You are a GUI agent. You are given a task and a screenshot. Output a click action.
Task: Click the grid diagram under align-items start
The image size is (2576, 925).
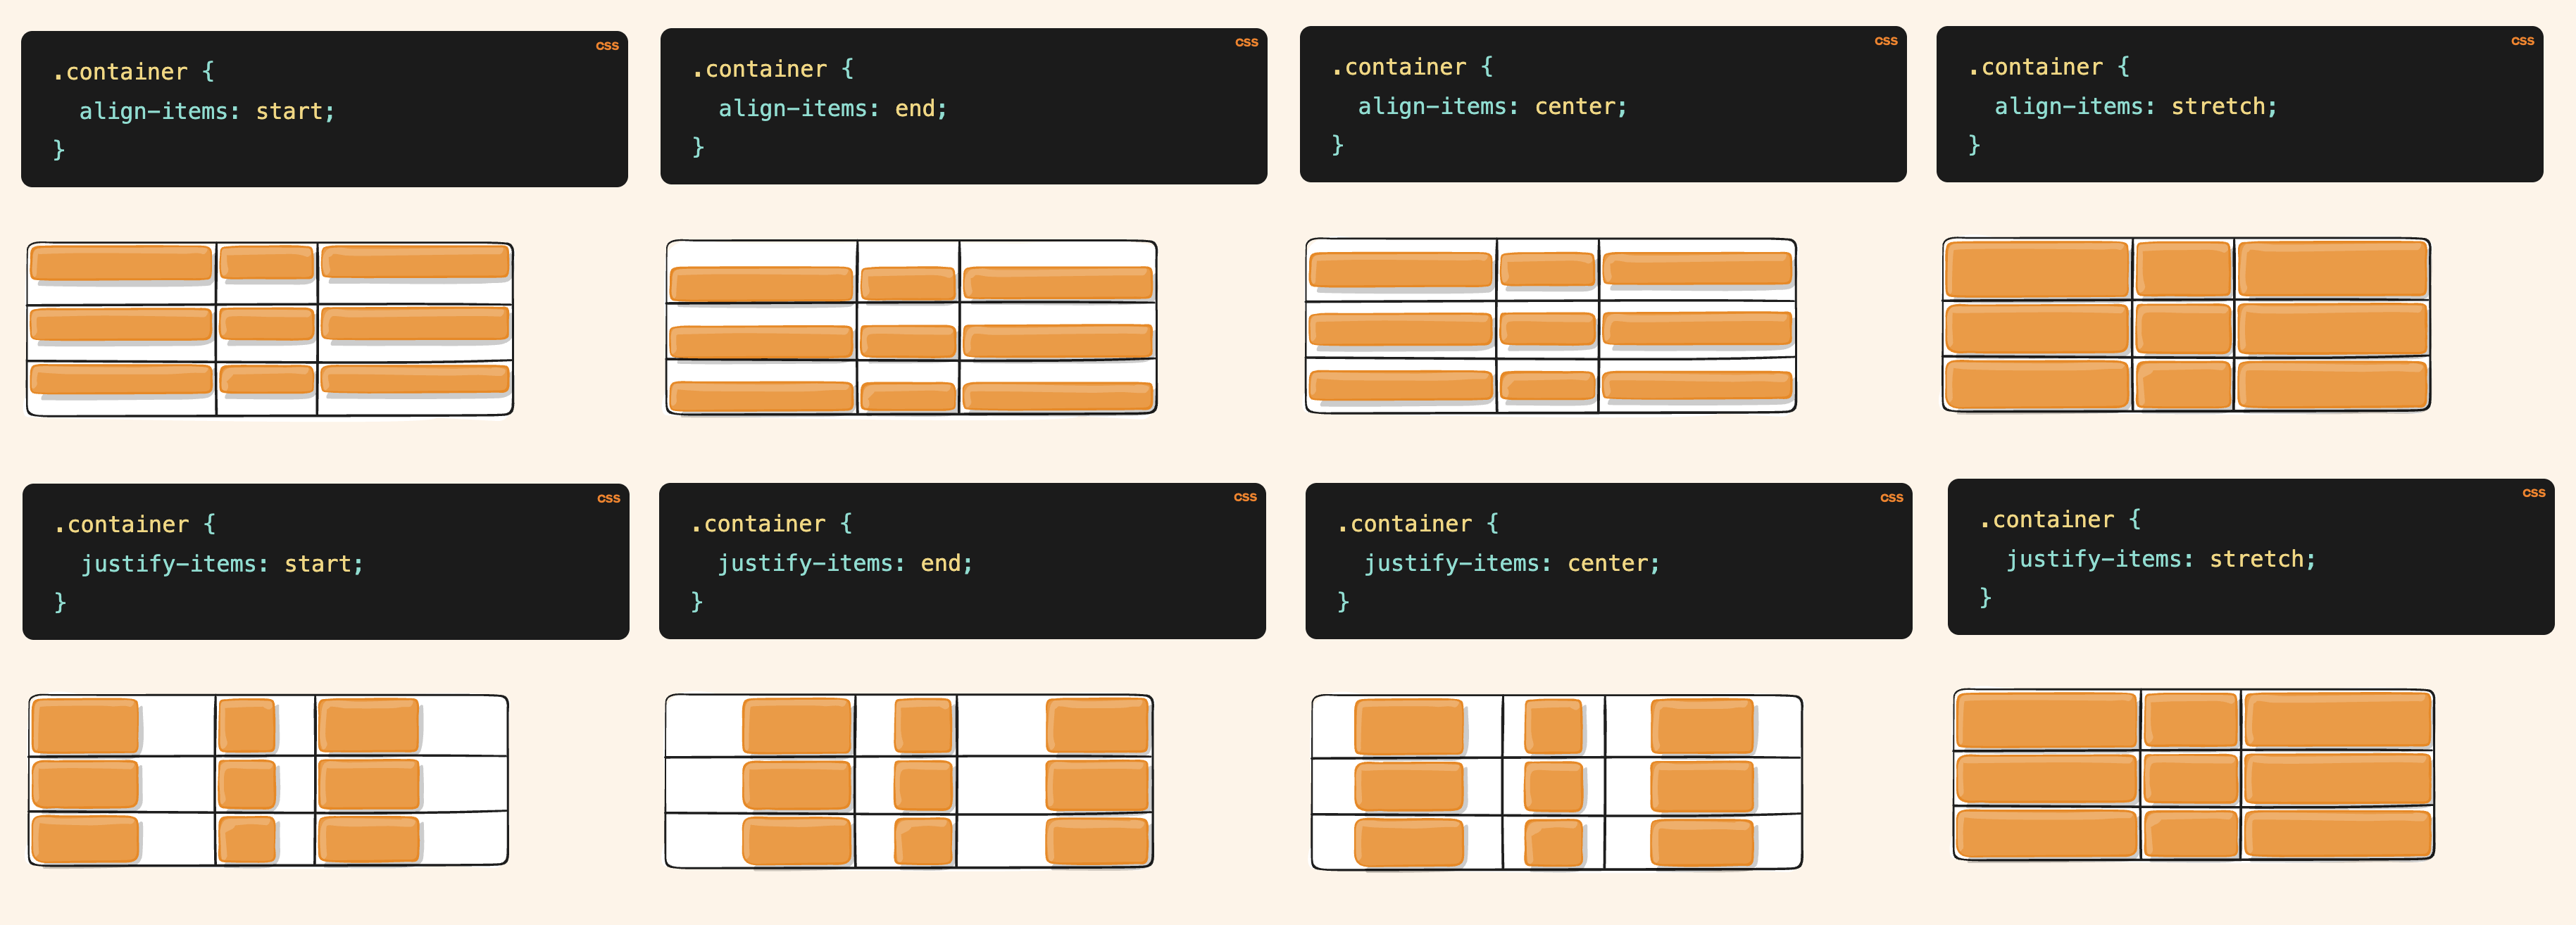[x=270, y=329]
